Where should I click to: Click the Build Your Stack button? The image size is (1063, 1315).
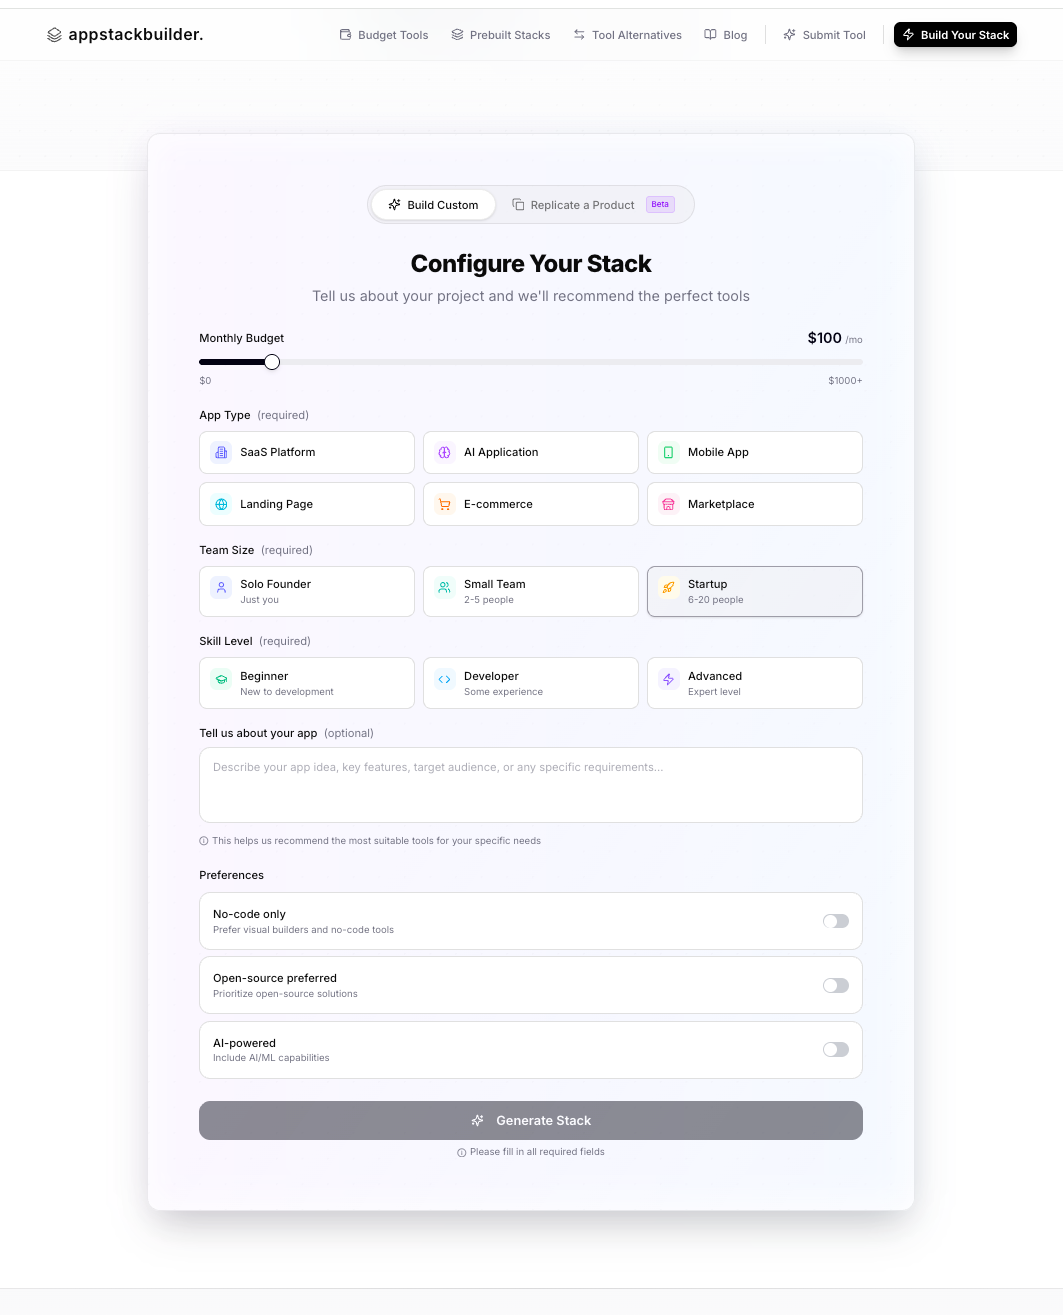[955, 35]
